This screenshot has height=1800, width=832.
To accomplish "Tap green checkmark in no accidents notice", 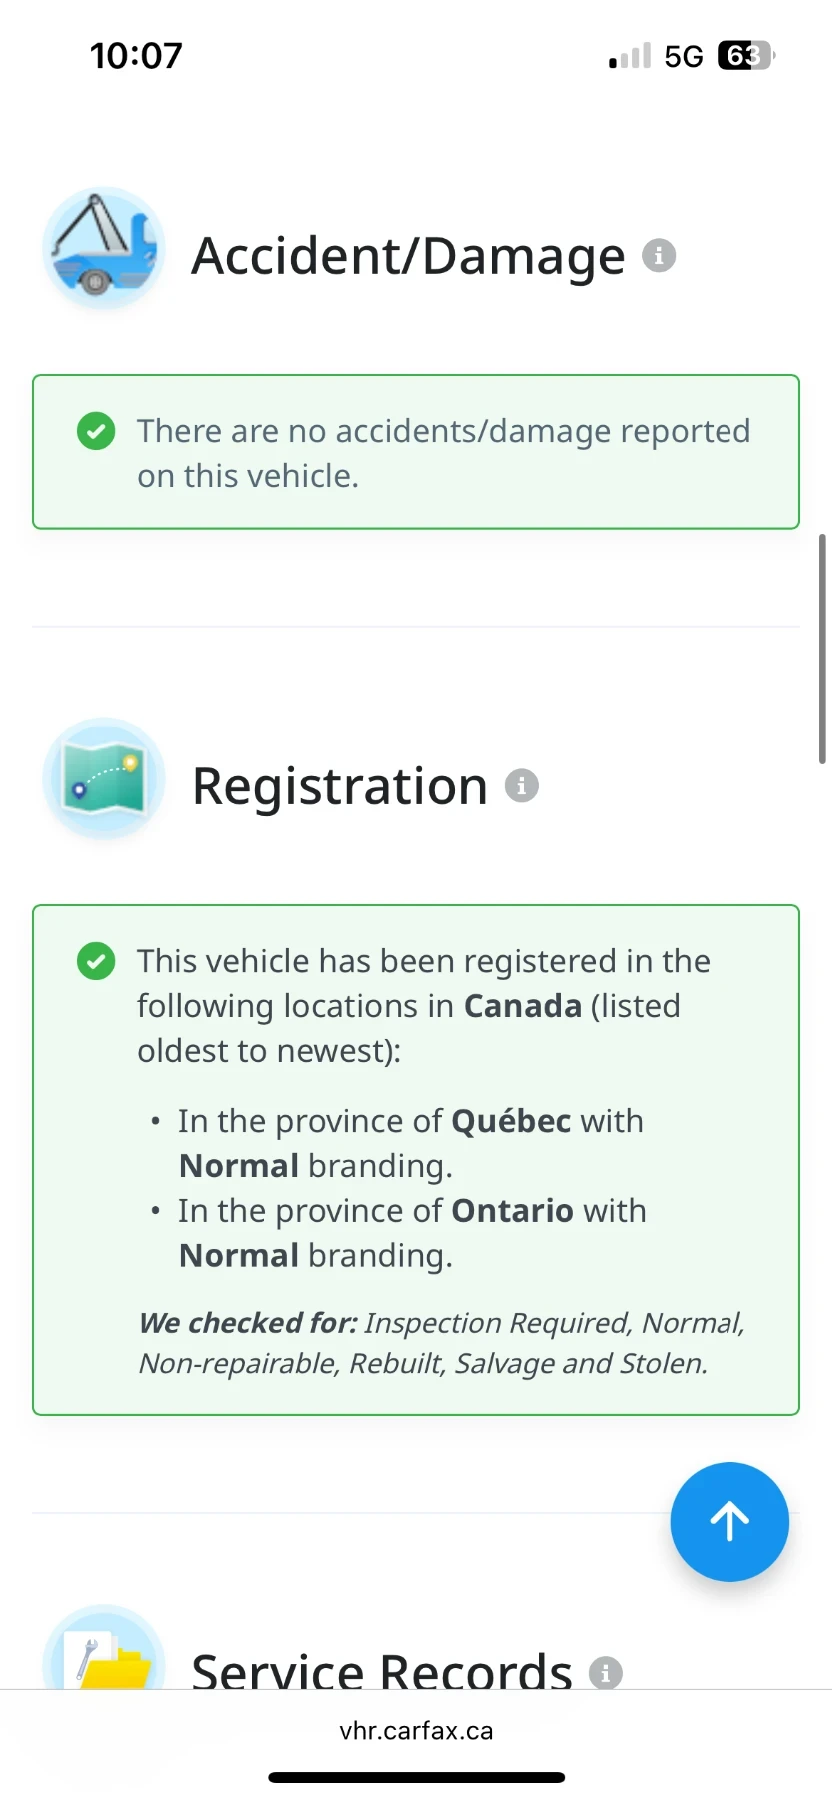I will pyautogui.click(x=96, y=431).
